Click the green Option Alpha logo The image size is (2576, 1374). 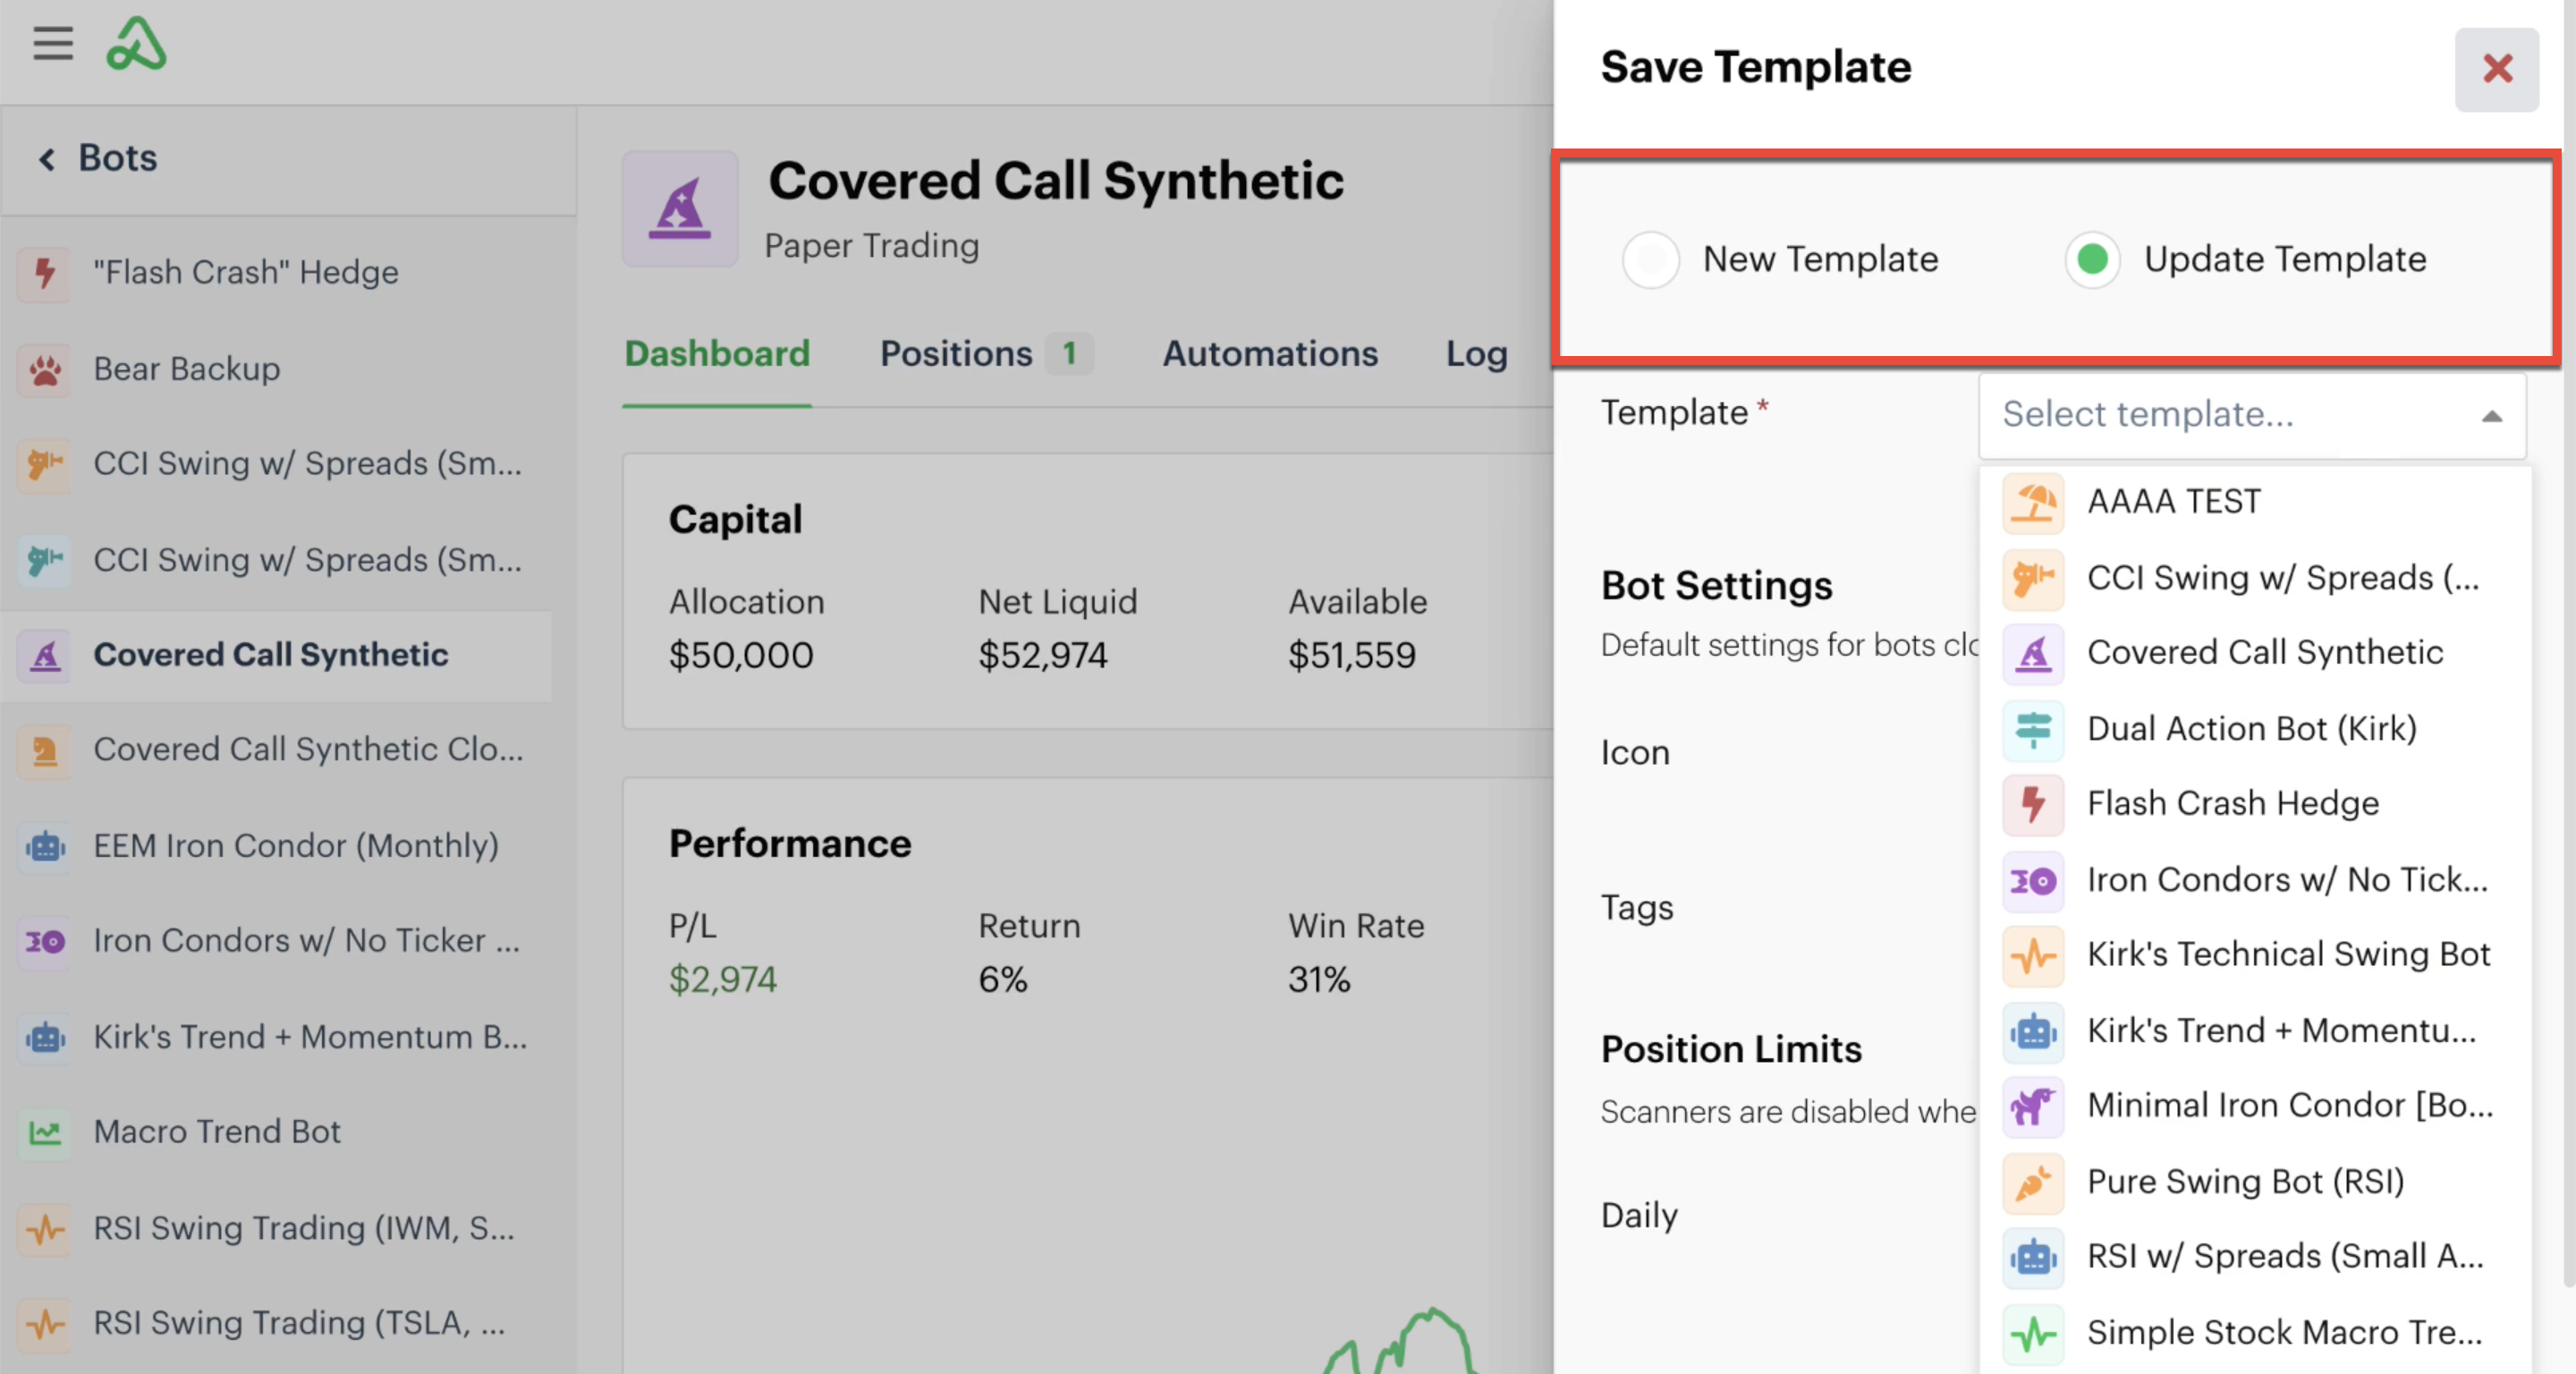pos(136,44)
